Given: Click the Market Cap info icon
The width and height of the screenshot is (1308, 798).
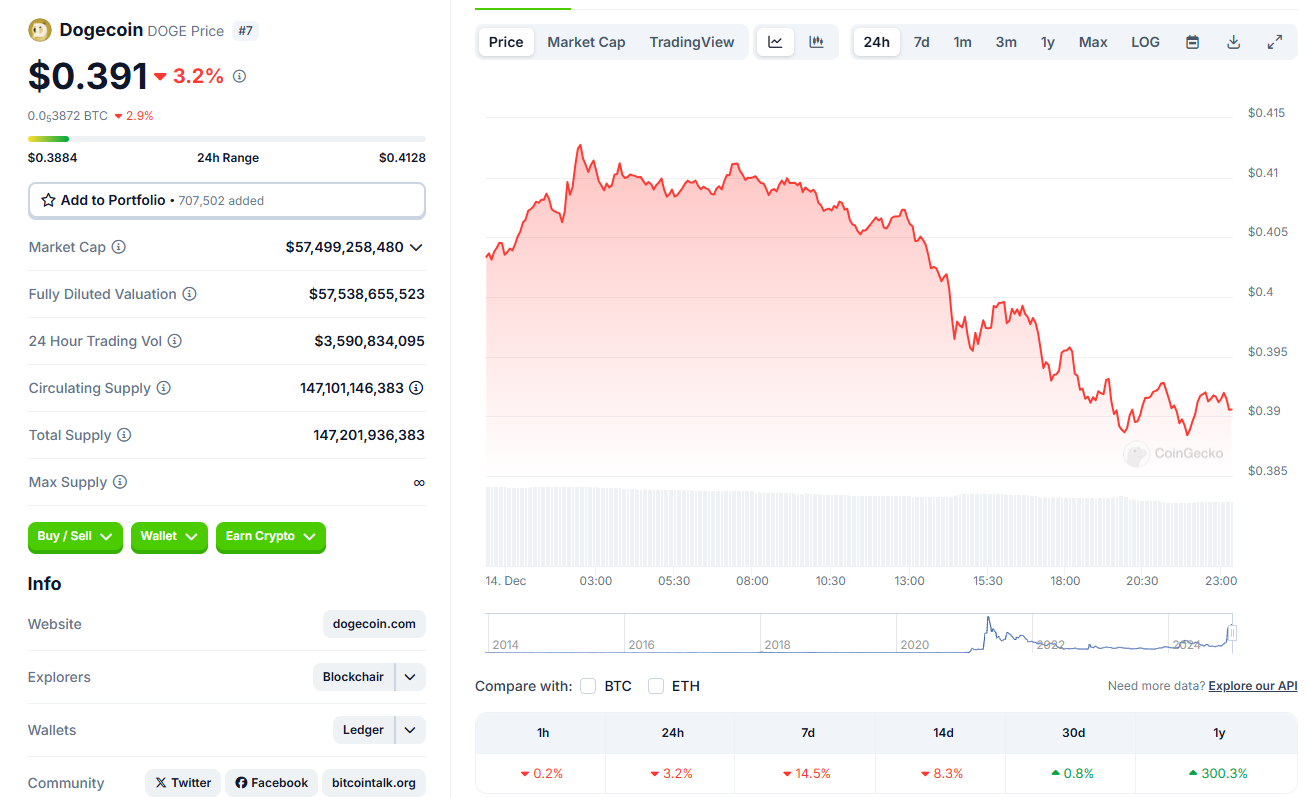Looking at the screenshot, I should pyautogui.click(x=119, y=247).
